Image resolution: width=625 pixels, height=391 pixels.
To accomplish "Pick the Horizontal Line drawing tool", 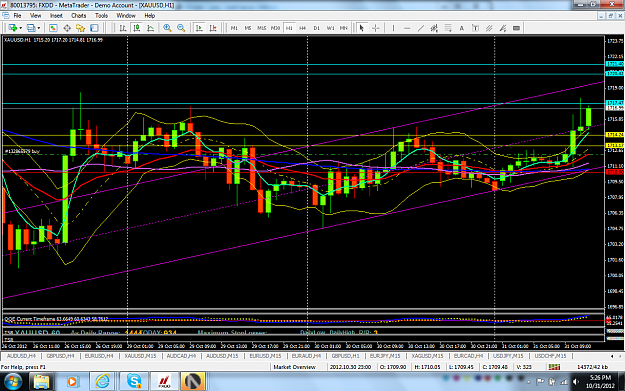I will click(x=407, y=28).
